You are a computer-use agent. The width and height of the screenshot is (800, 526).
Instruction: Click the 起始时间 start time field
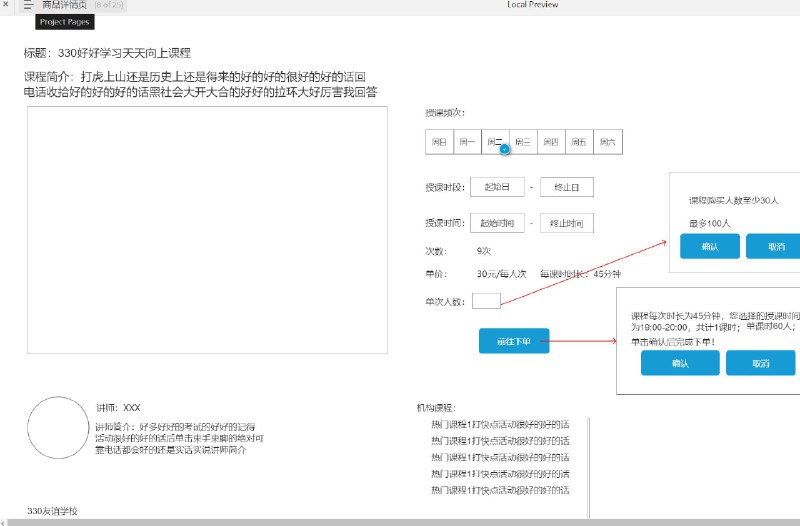(497, 223)
